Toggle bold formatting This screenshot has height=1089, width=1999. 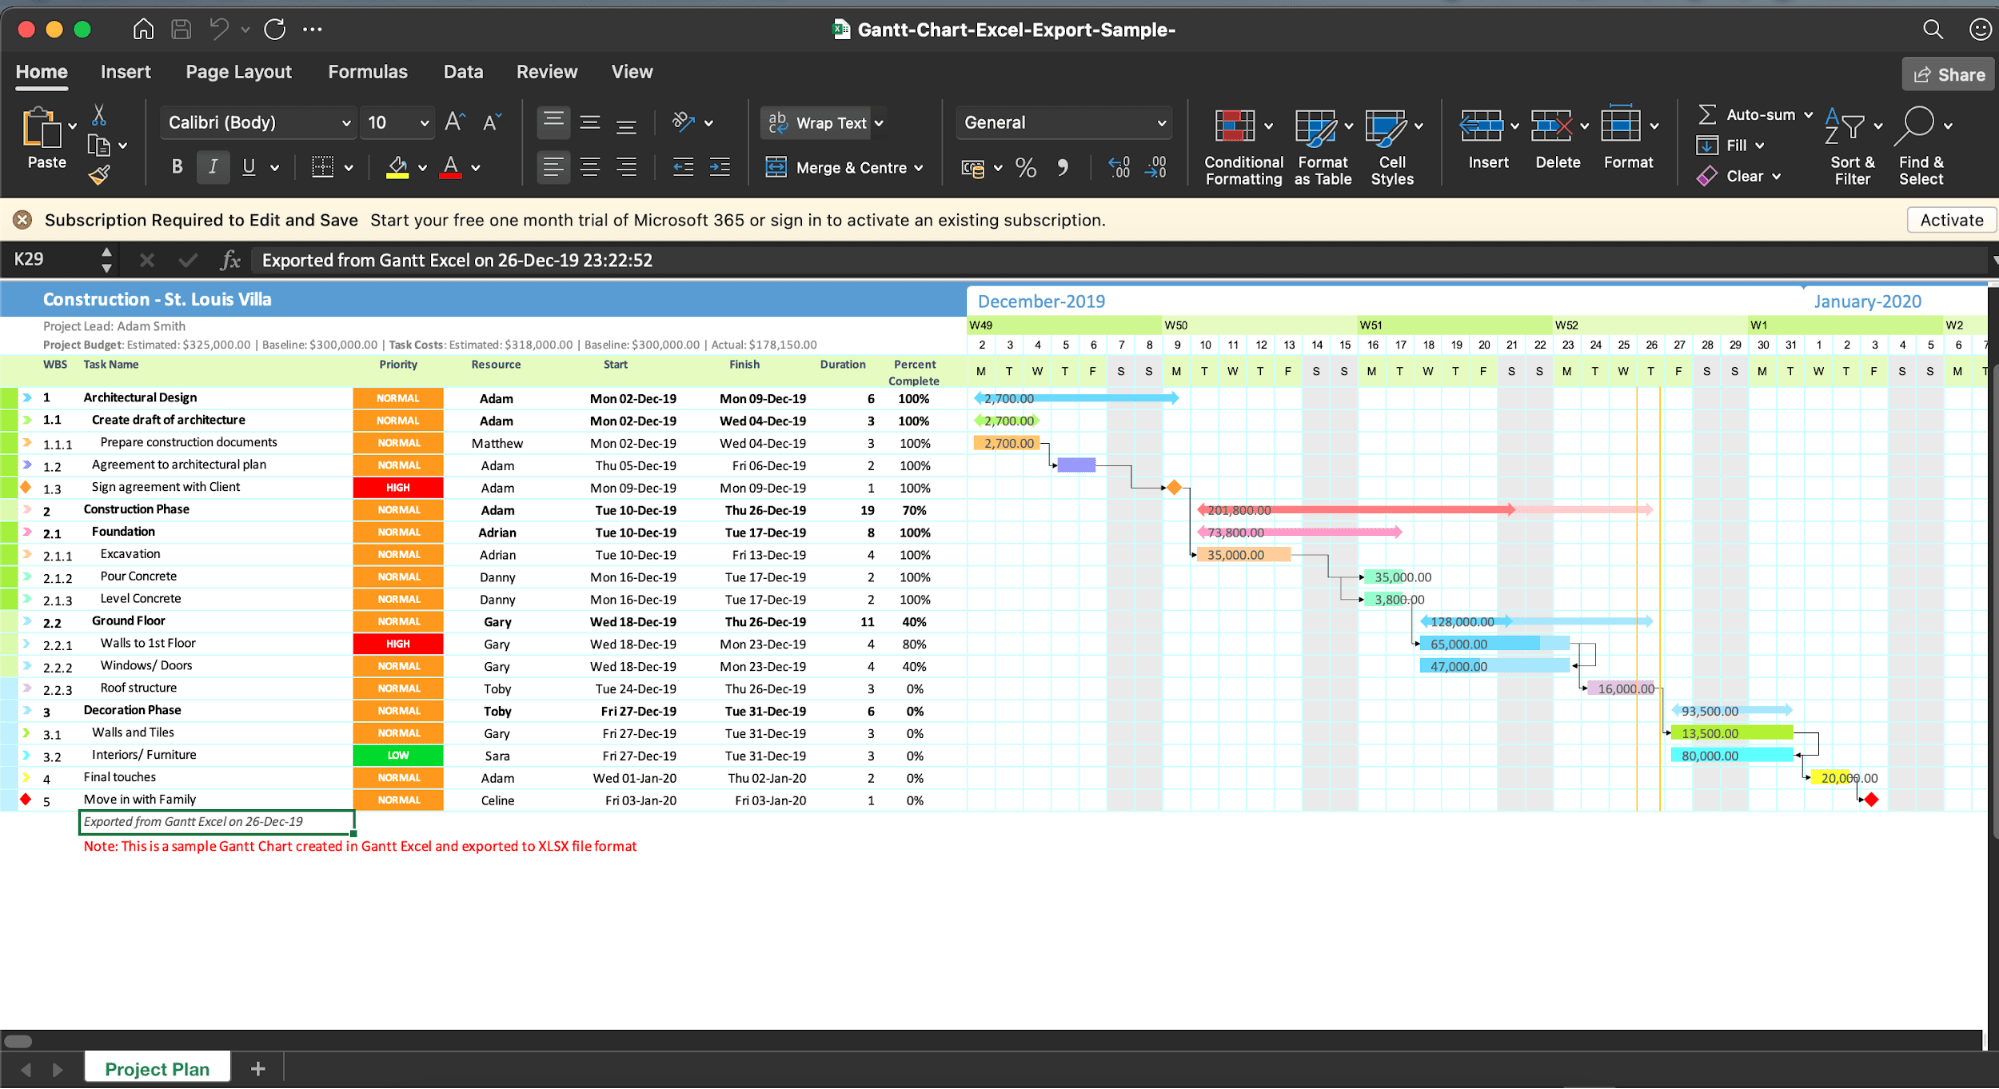tap(177, 167)
